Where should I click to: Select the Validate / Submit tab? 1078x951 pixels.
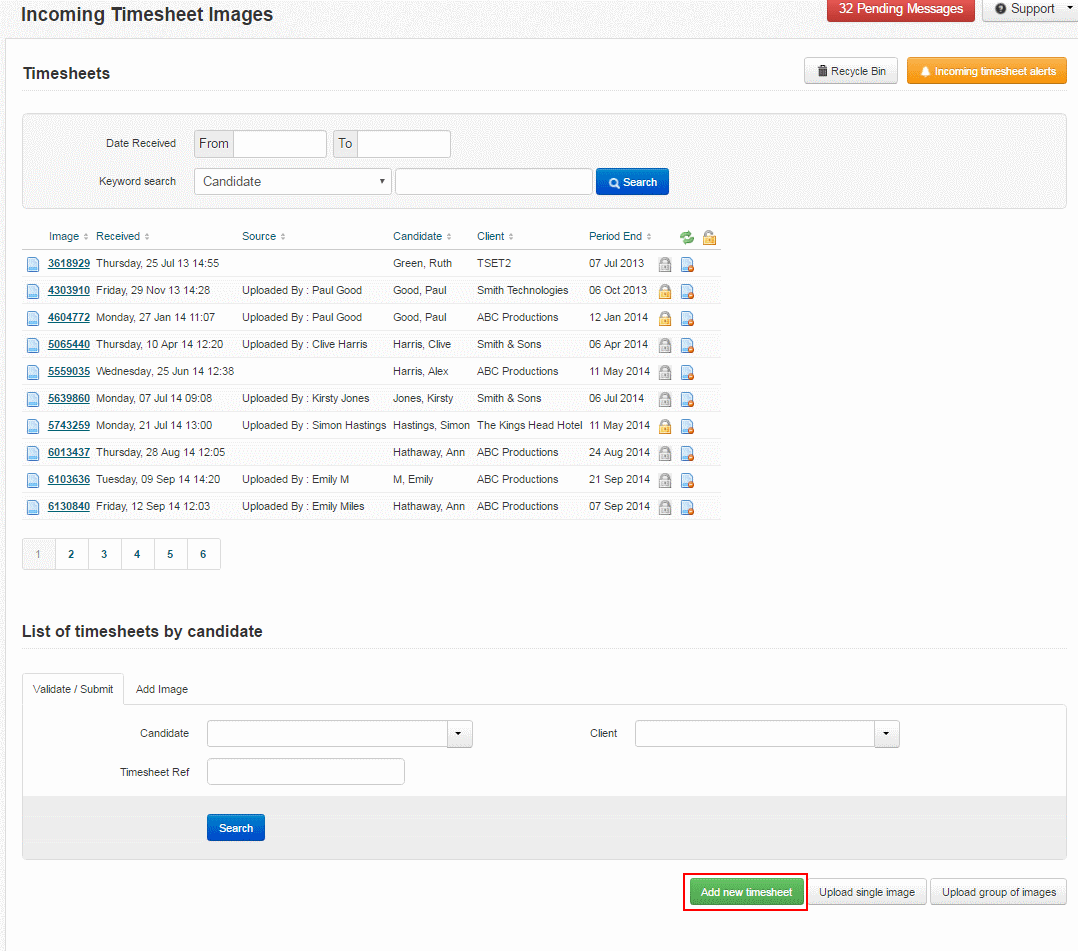pos(73,689)
